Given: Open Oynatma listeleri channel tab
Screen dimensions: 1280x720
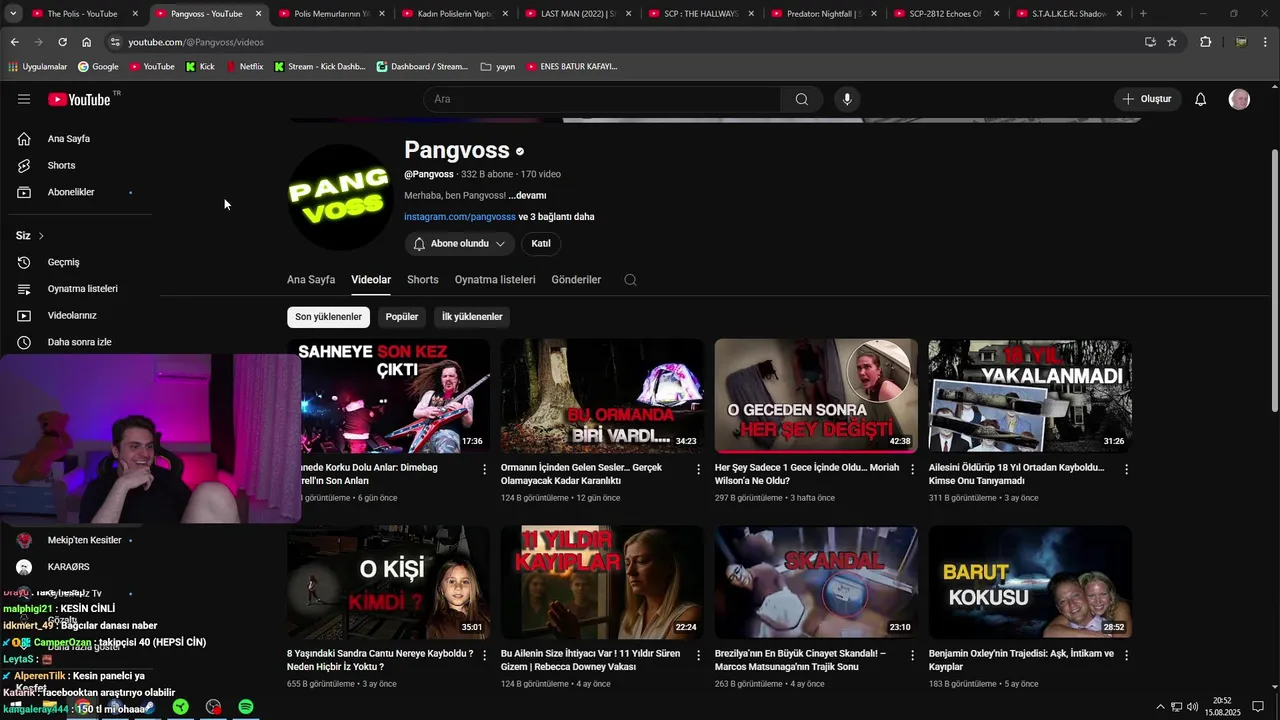Looking at the screenshot, I should coord(495,280).
